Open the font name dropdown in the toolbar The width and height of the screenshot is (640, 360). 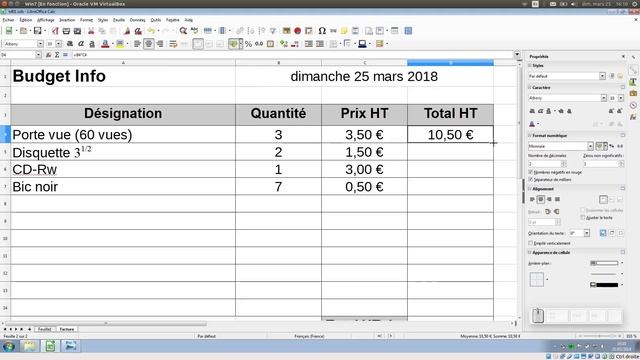[x=40, y=44]
